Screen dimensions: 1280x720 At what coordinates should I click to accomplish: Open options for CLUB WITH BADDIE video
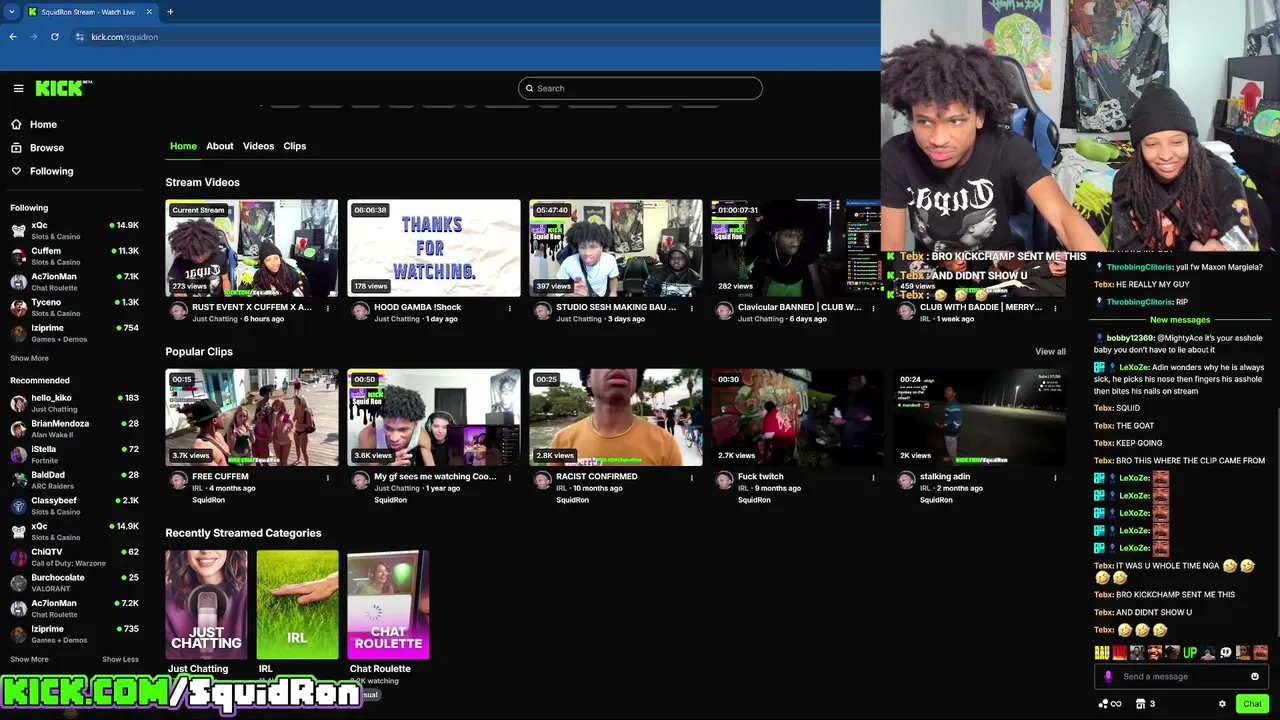click(x=1055, y=309)
